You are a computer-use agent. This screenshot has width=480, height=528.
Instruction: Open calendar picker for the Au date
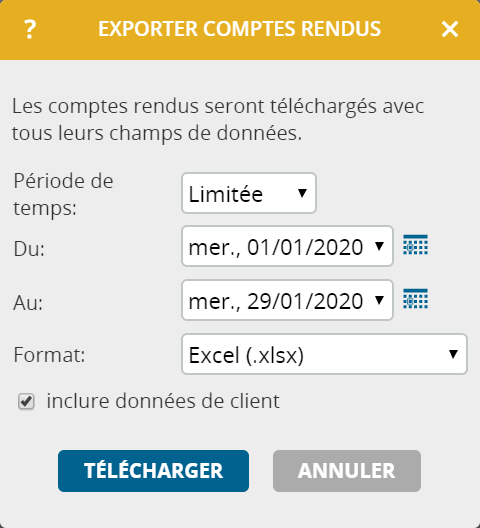415,299
